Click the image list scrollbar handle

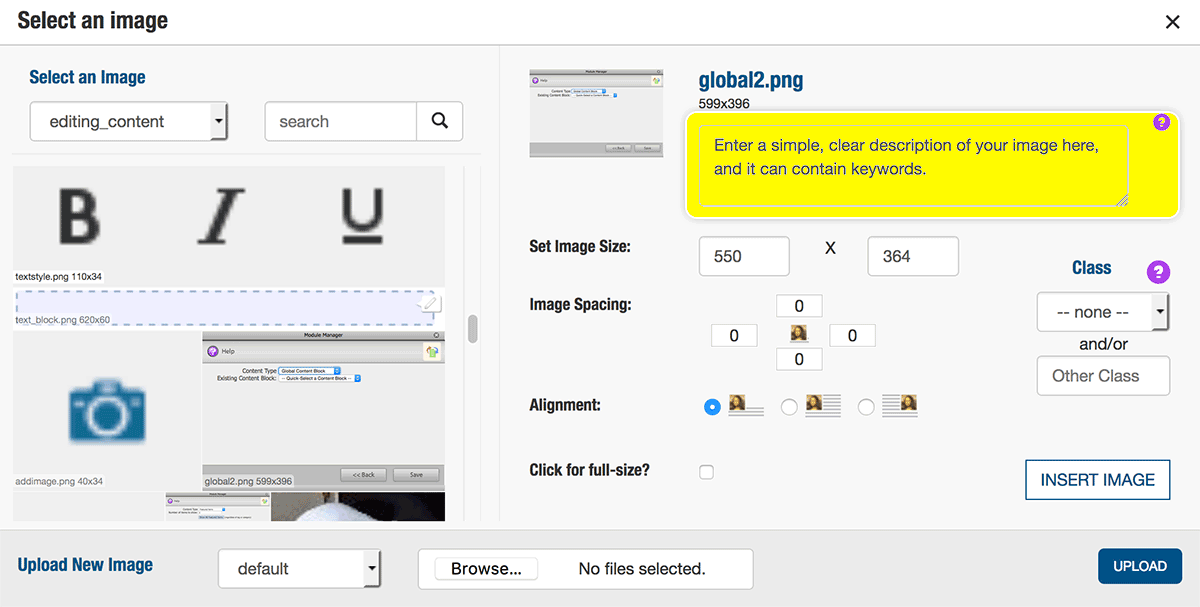coord(473,329)
